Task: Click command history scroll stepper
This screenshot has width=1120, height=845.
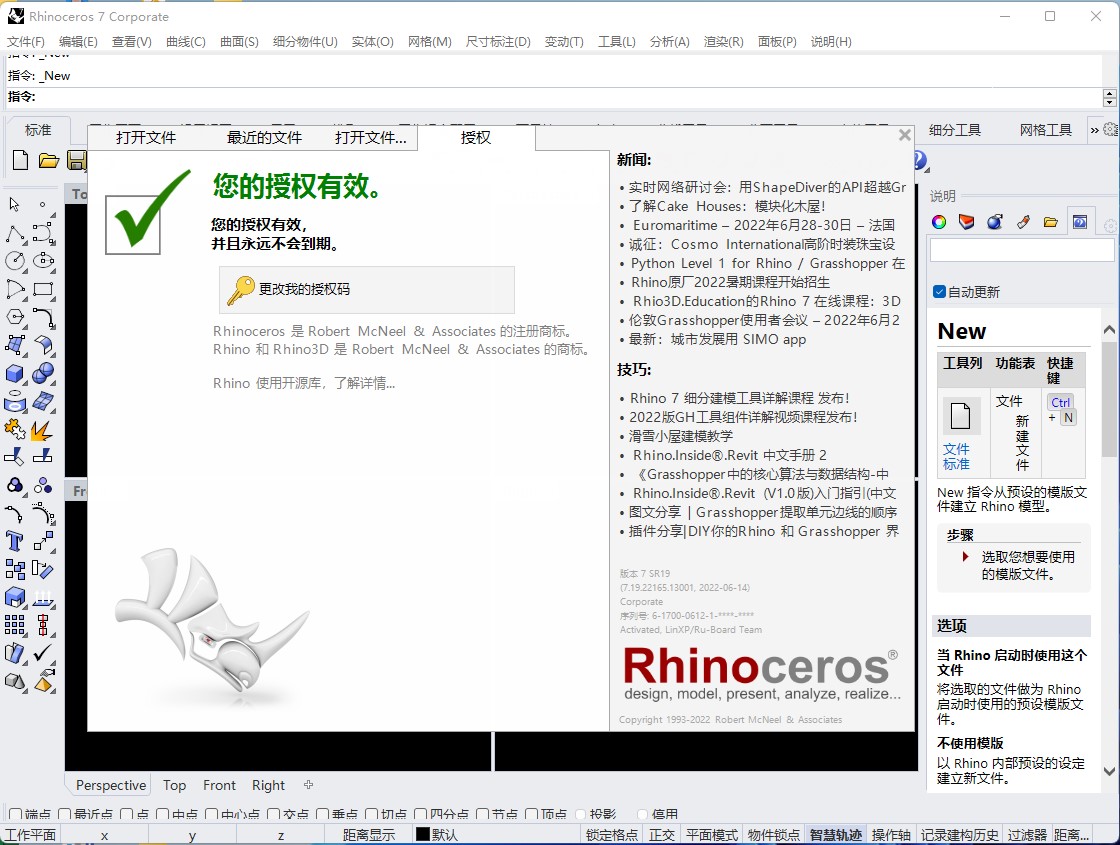Action: [x=1109, y=97]
